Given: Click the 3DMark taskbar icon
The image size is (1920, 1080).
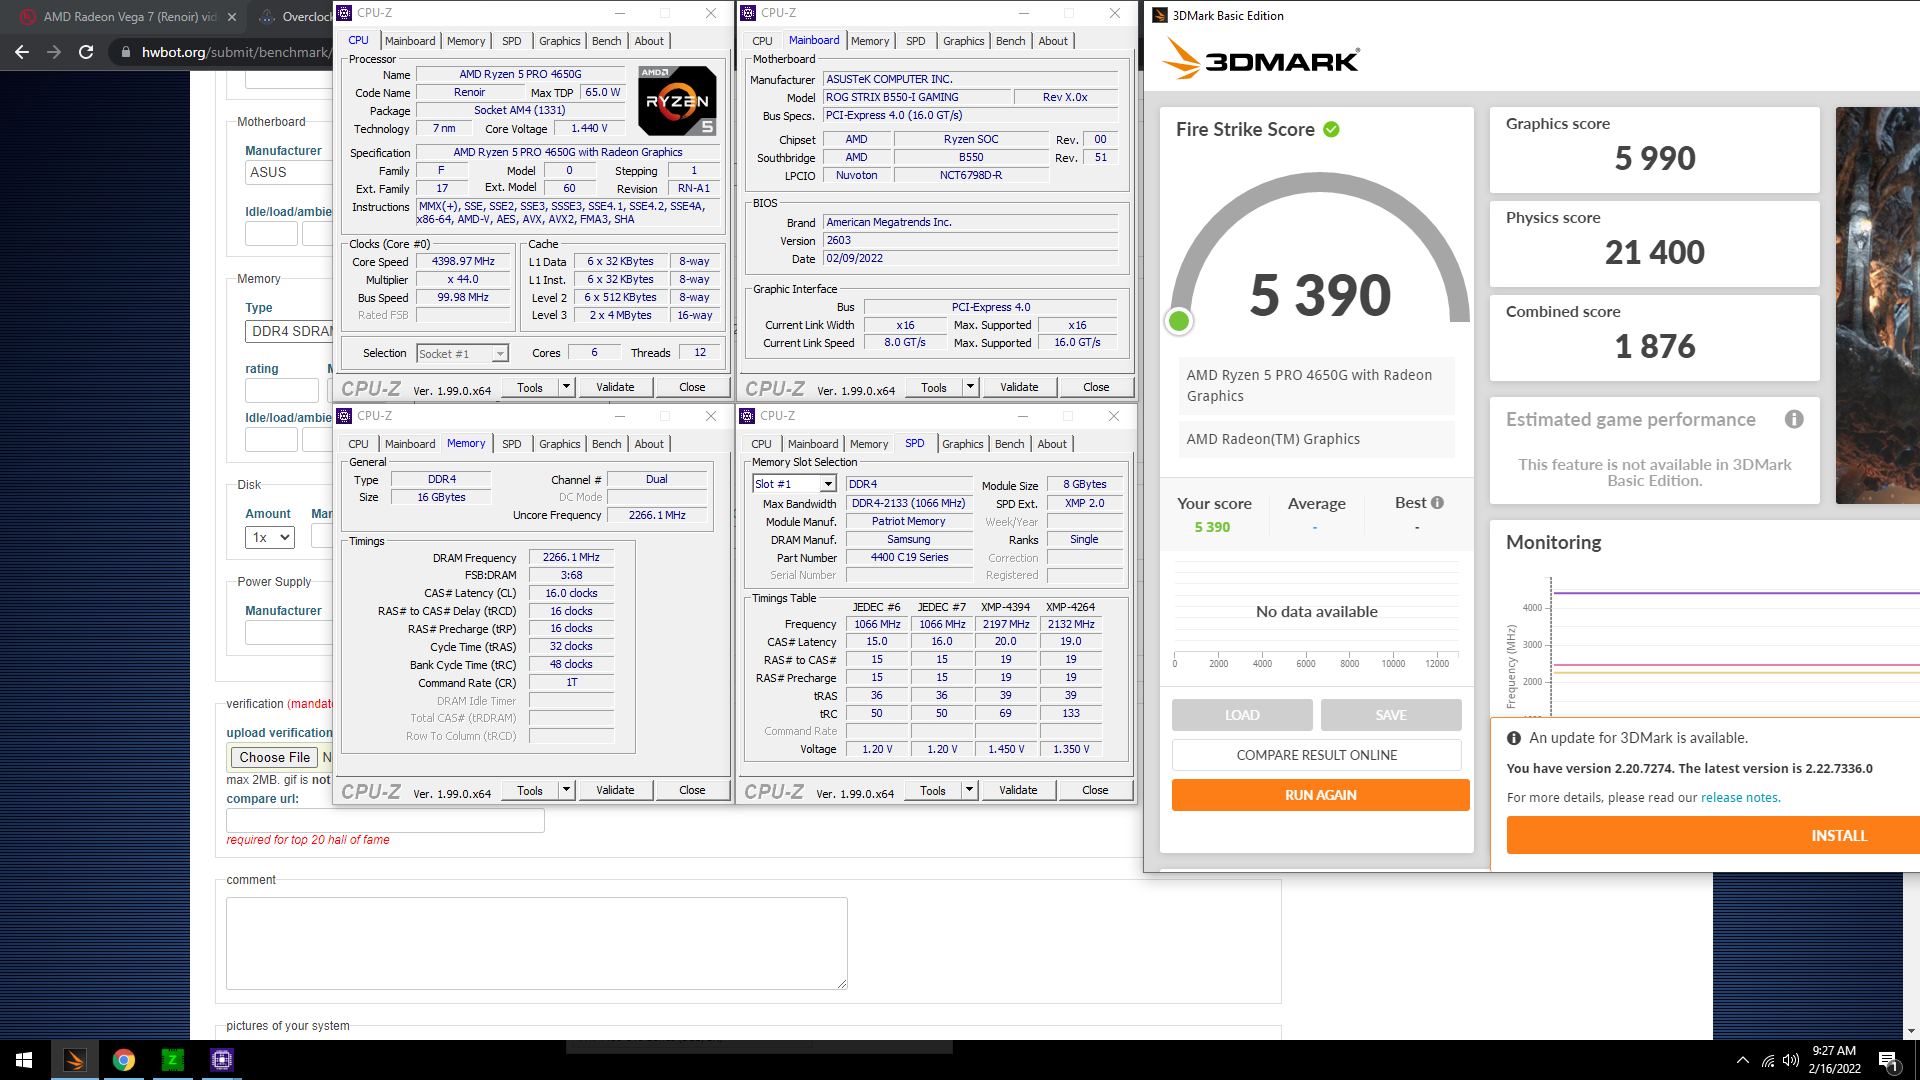Looking at the screenshot, I should pyautogui.click(x=75, y=1060).
